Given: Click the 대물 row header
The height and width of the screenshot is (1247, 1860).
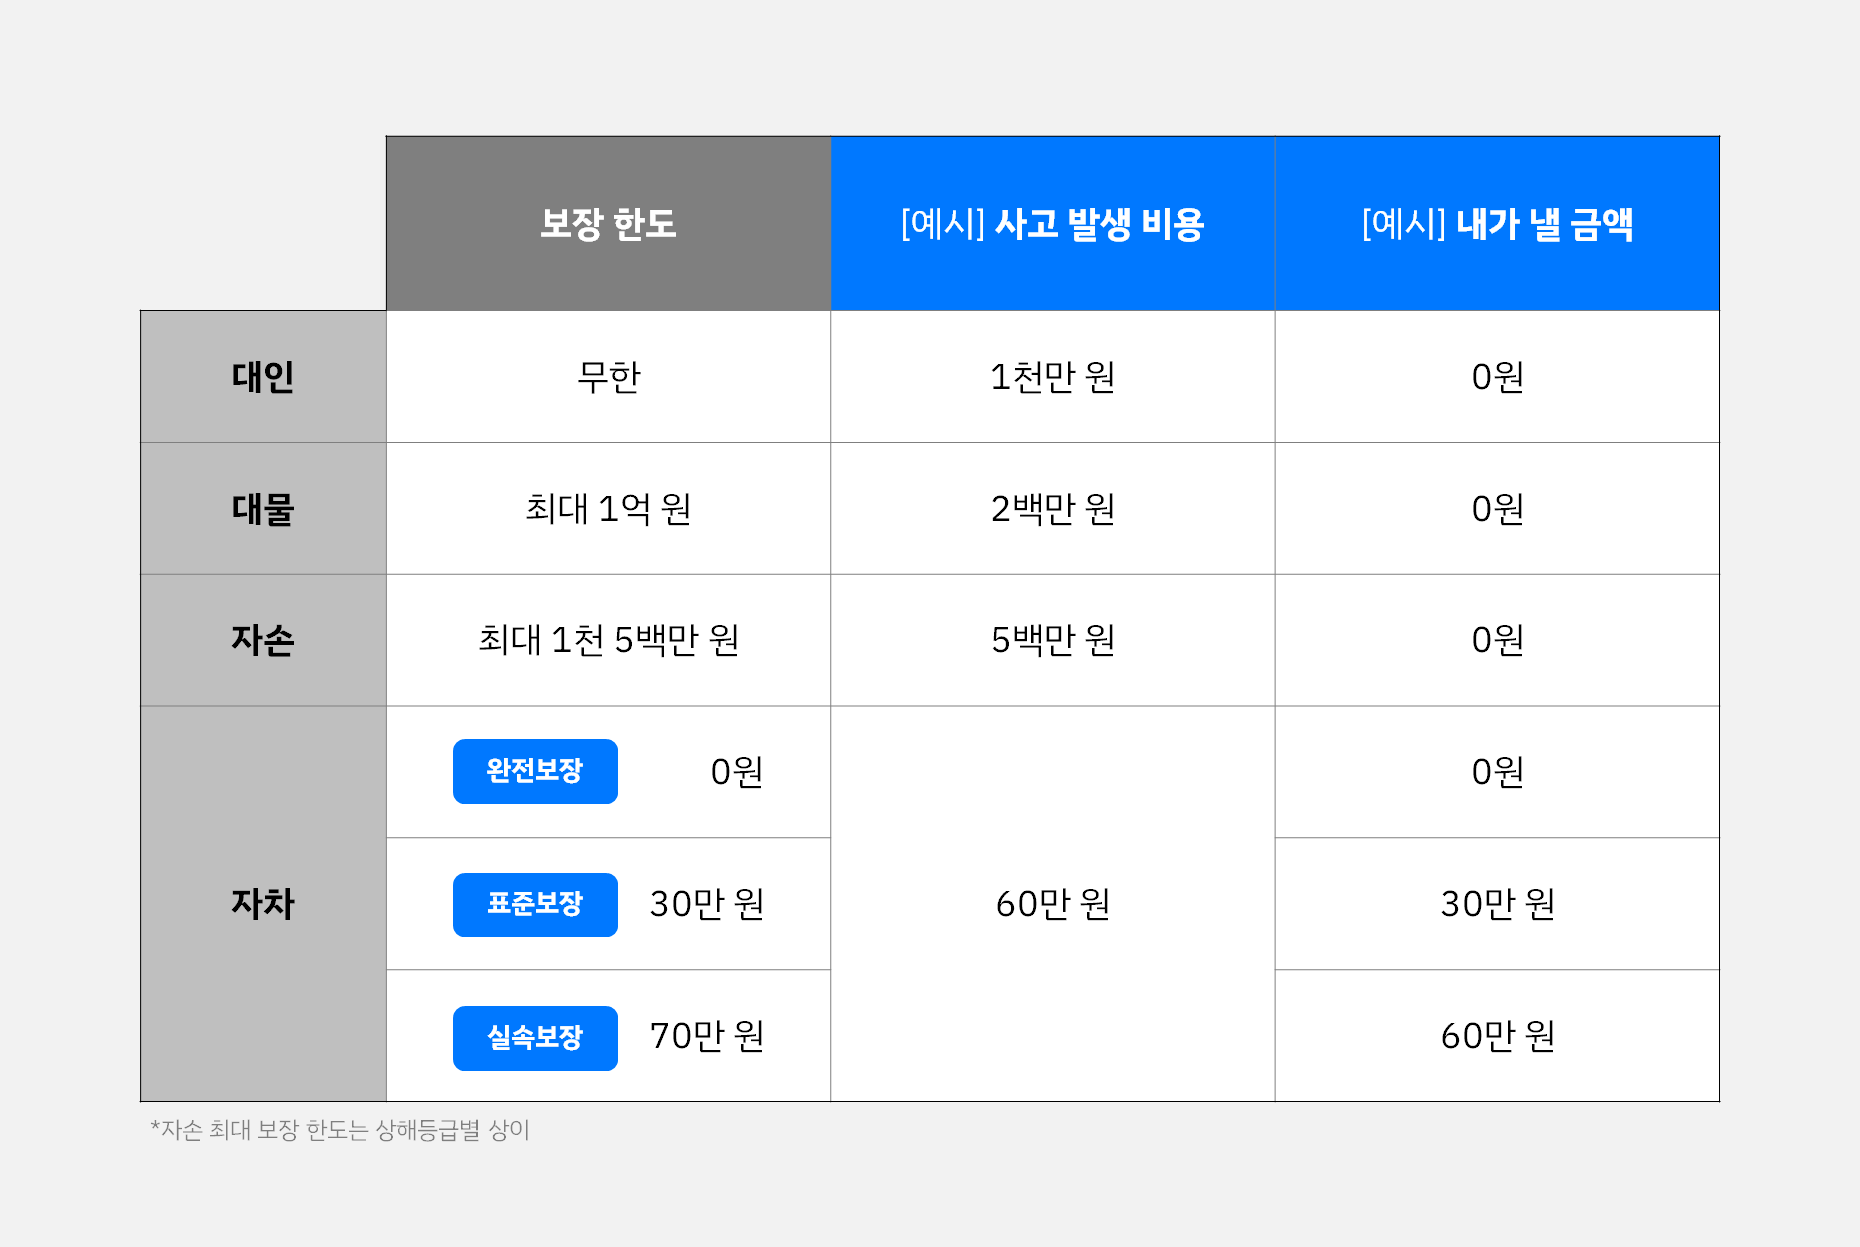Looking at the screenshot, I should [x=263, y=509].
